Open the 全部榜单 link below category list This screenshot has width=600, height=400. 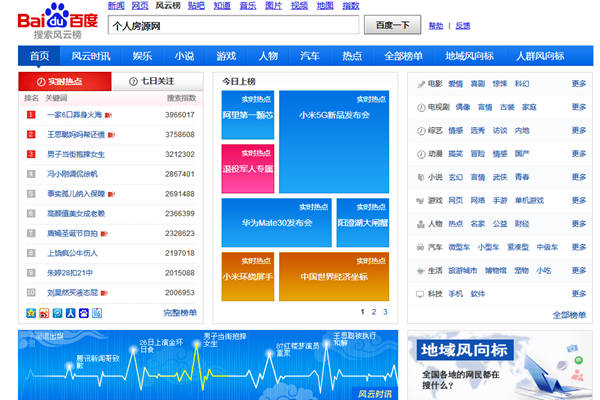click(569, 315)
